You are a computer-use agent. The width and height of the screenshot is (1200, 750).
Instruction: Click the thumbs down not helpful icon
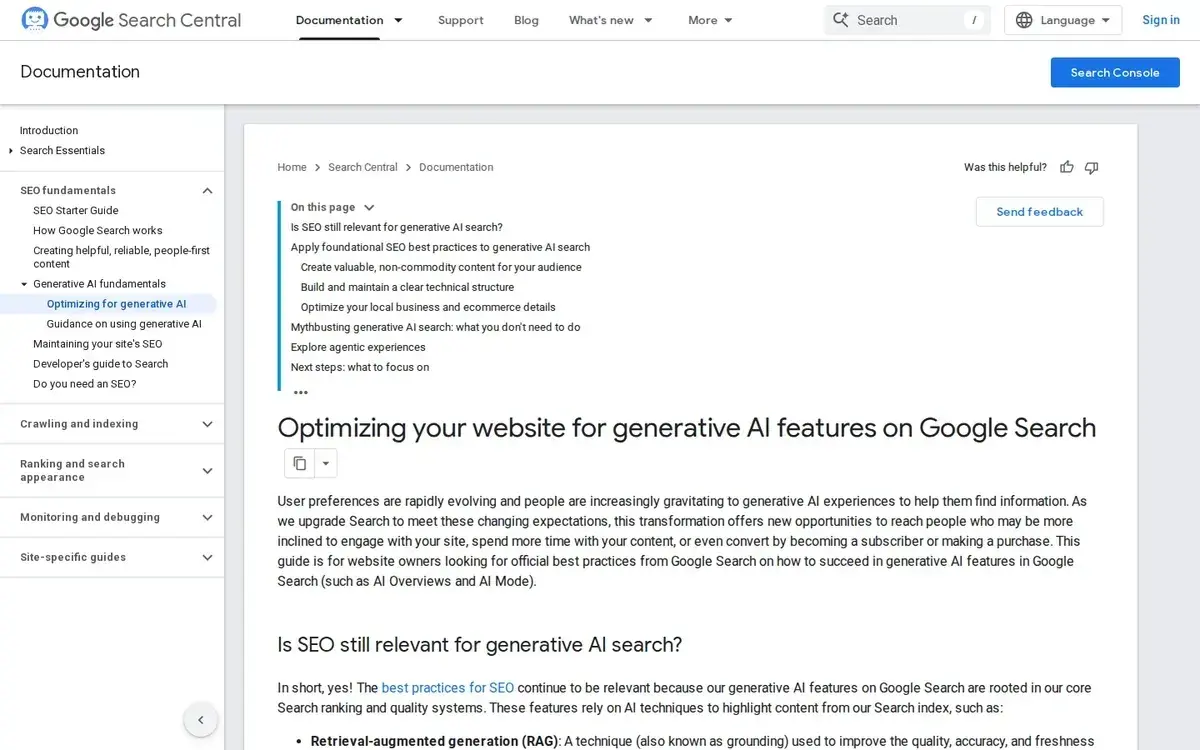click(1092, 167)
